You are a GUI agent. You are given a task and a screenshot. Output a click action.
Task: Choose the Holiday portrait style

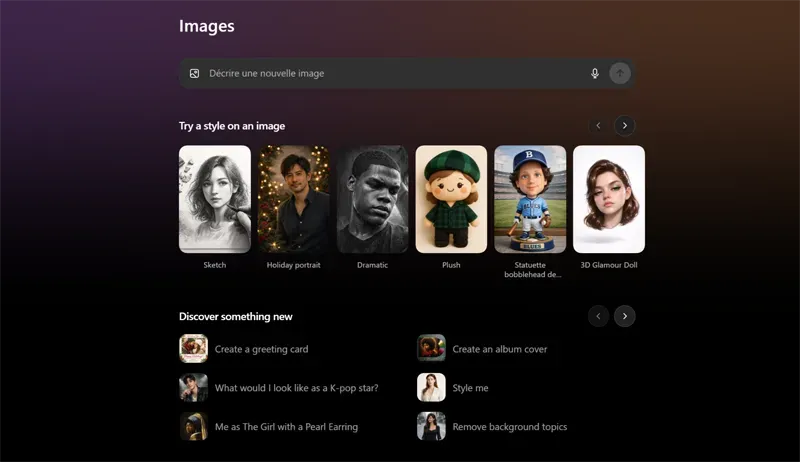[294, 199]
